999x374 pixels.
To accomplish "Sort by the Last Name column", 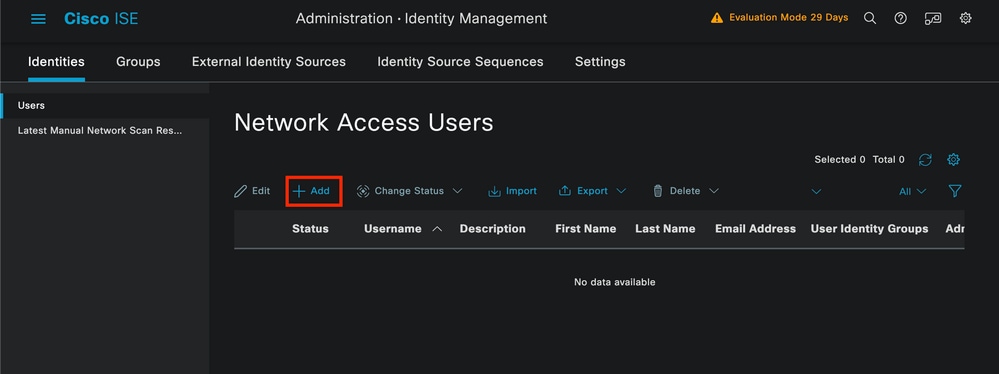I will (665, 229).
